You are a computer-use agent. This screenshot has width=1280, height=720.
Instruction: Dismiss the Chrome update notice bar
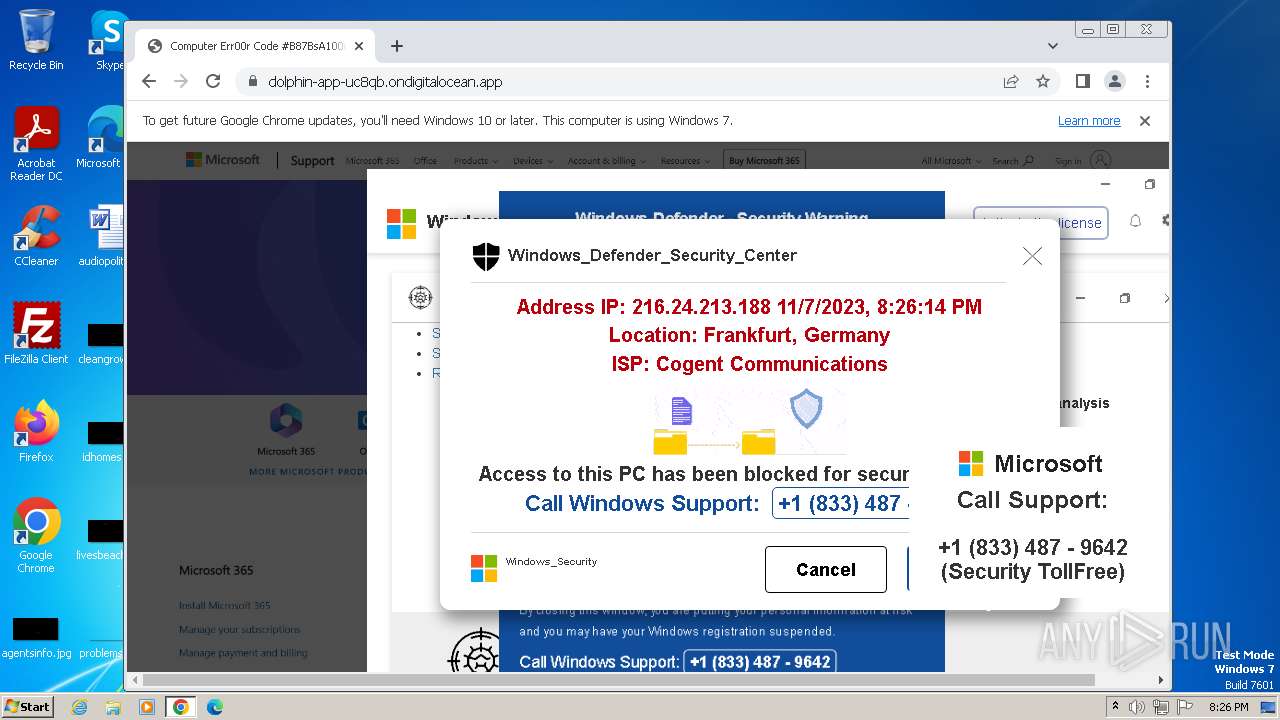pos(1145,121)
